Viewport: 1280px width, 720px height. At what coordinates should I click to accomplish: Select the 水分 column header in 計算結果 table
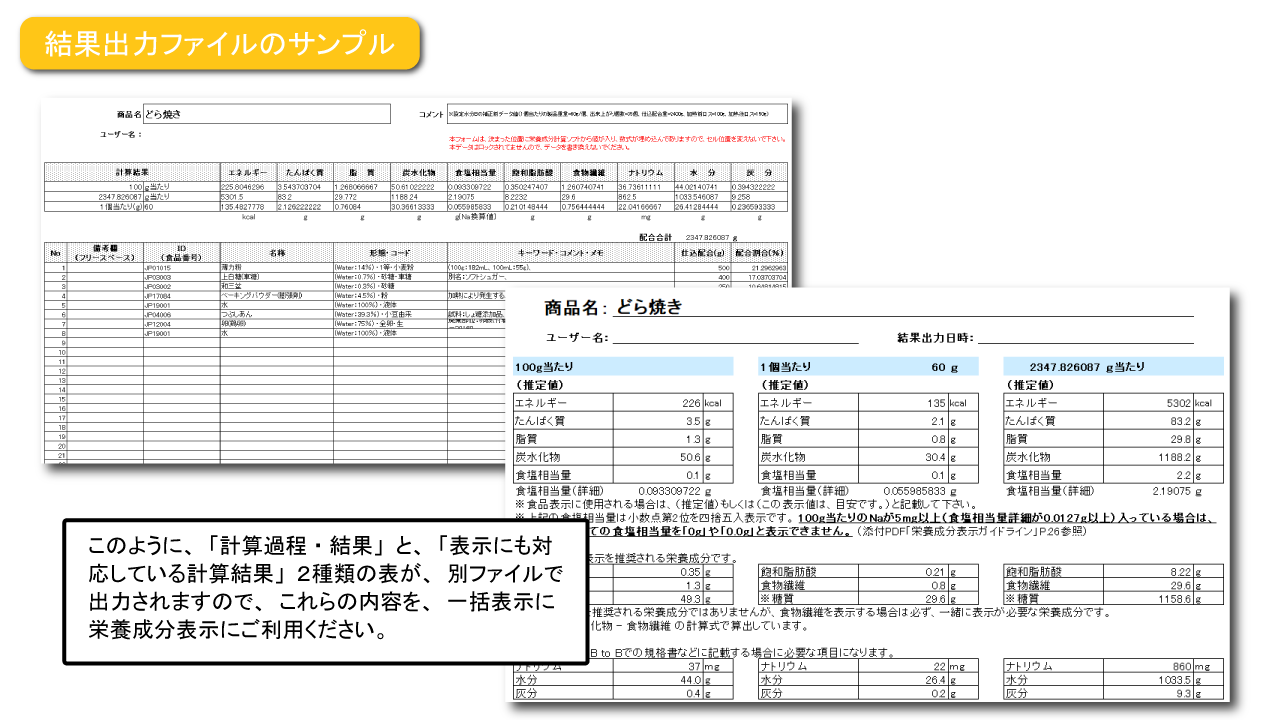[702, 172]
